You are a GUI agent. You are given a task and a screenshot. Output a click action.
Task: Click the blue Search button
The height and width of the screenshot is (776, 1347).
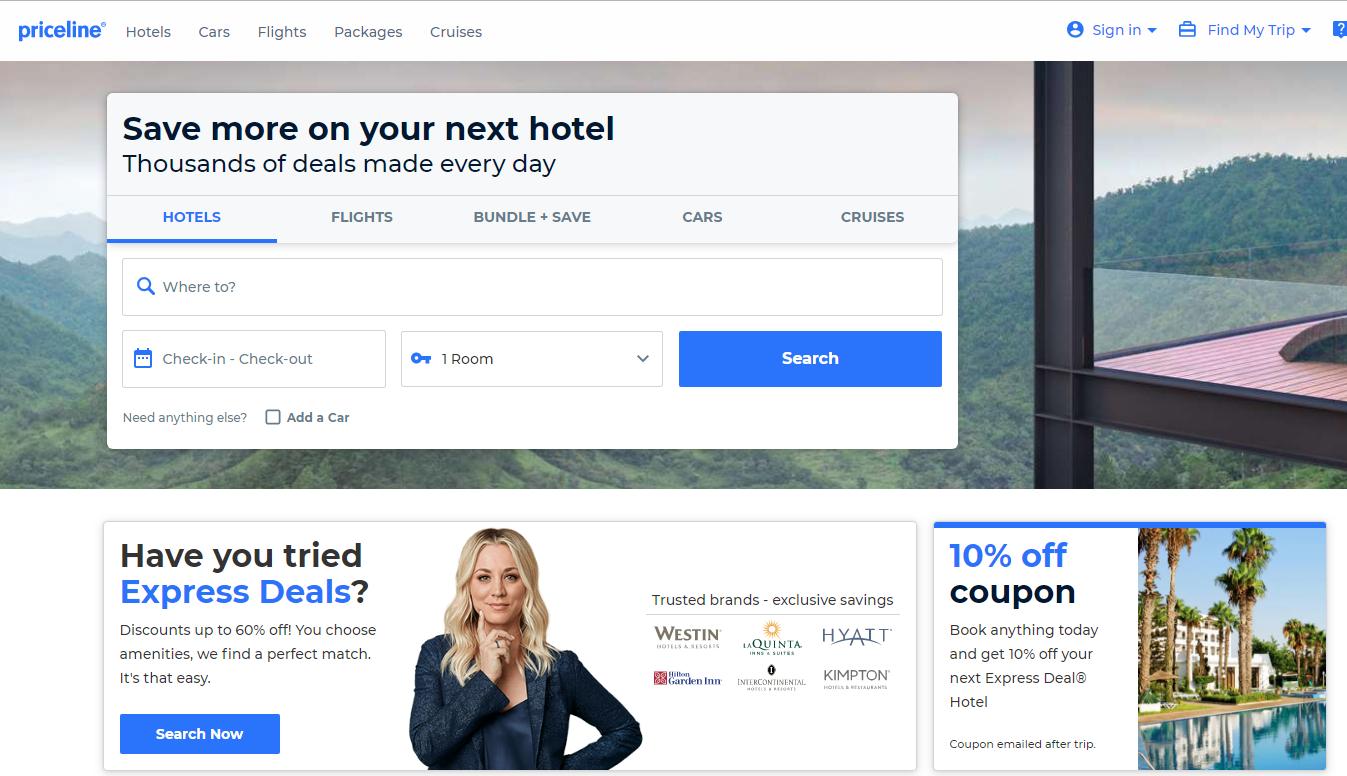click(x=810, y=359)
